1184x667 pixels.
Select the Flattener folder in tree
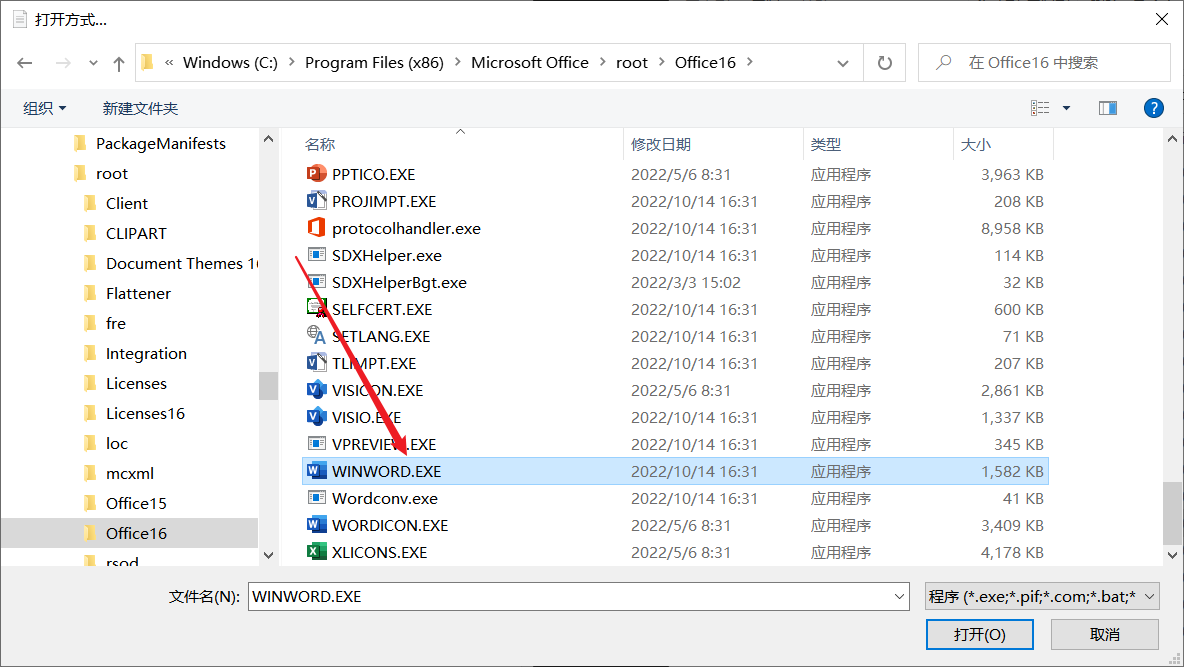click(138, 293)
